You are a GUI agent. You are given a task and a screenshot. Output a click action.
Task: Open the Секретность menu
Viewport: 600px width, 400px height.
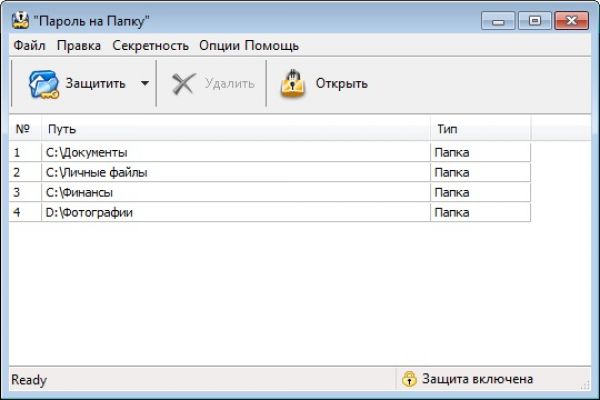tap(150, 46)
